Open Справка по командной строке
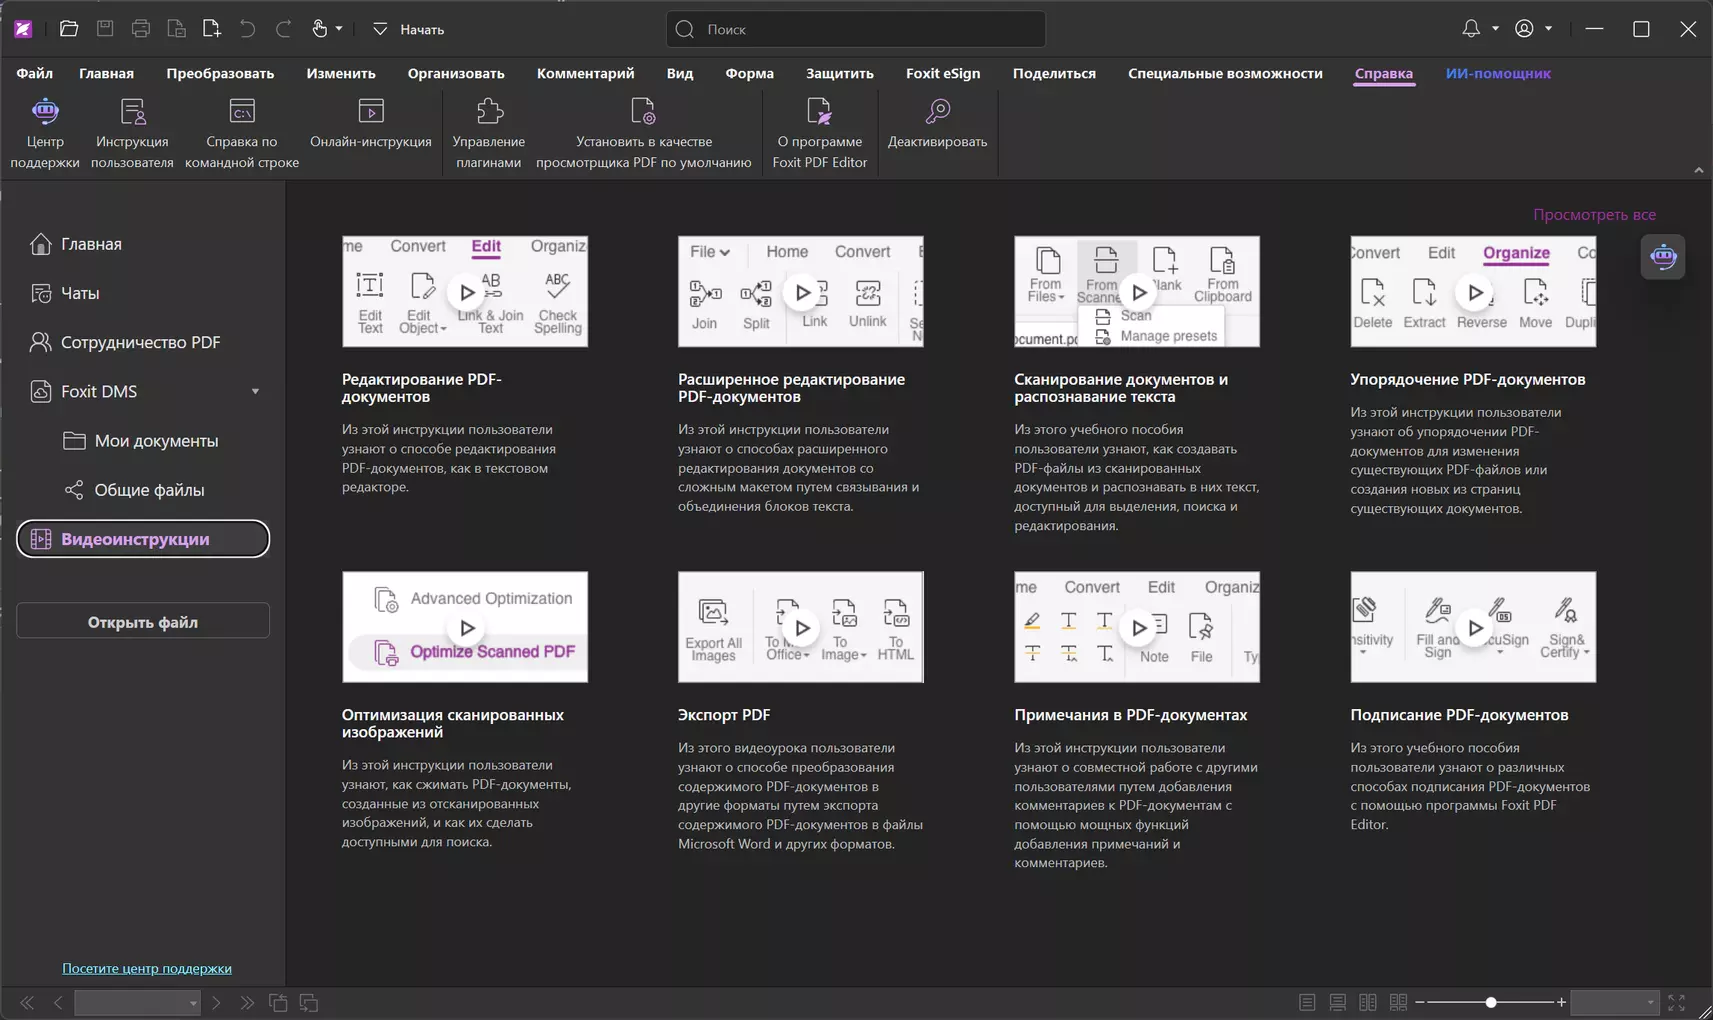This screenshot has height=1020, width=1713. [x=242, y=132]
